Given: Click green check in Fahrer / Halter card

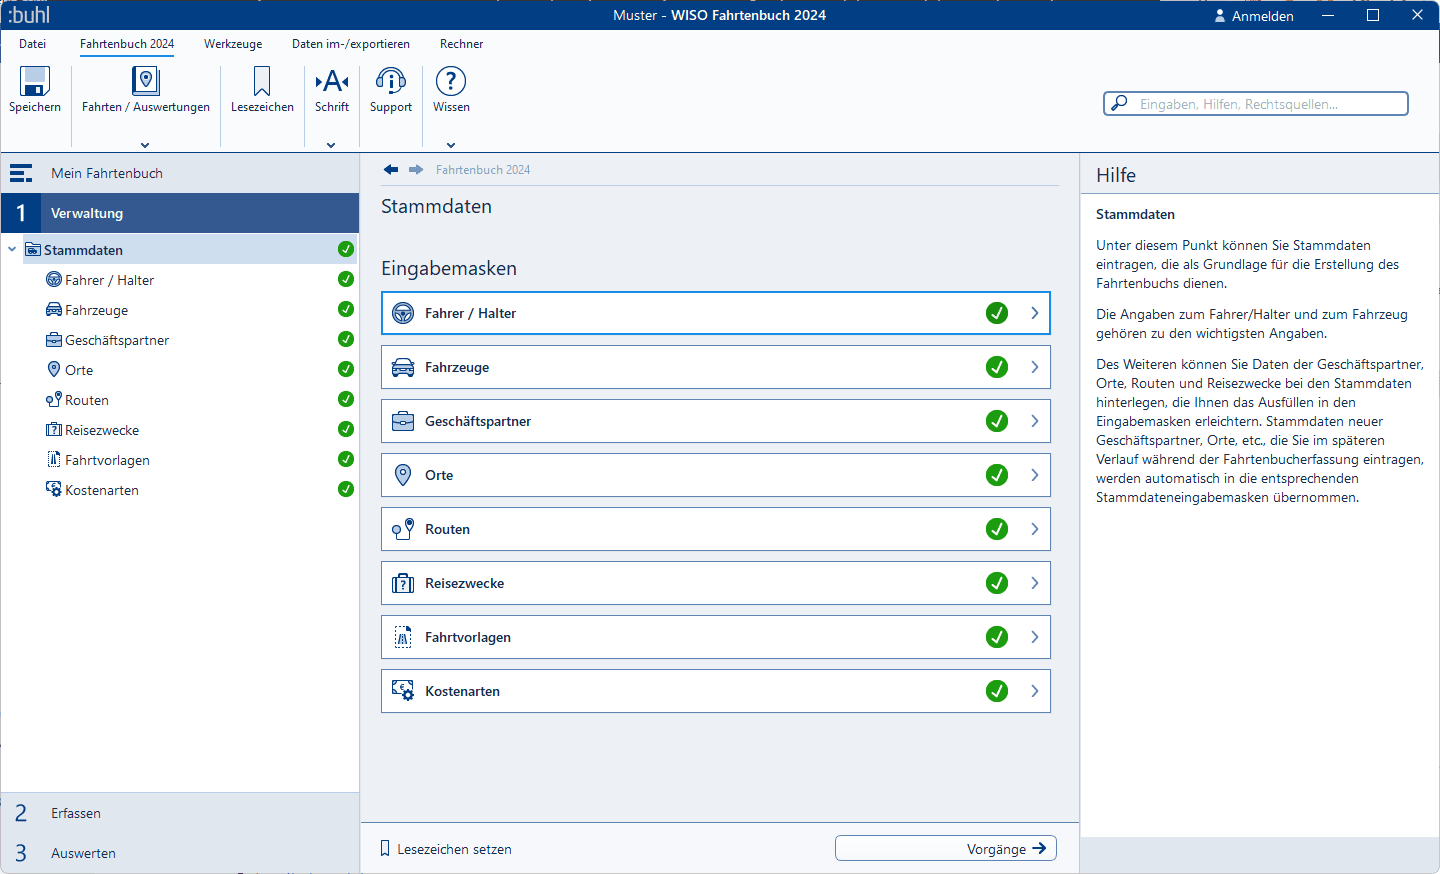Looking at the screenshot, I should click(997, 313).
